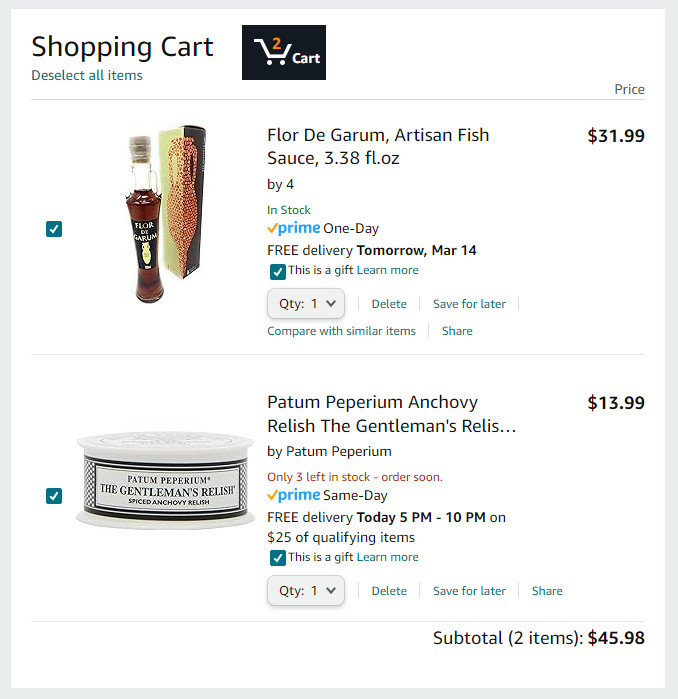This screenshot has height=699, width=678.
Task: Save the Flor De Garum fish sauce for later
Action: pyautogui.click(x=469, y=304)
